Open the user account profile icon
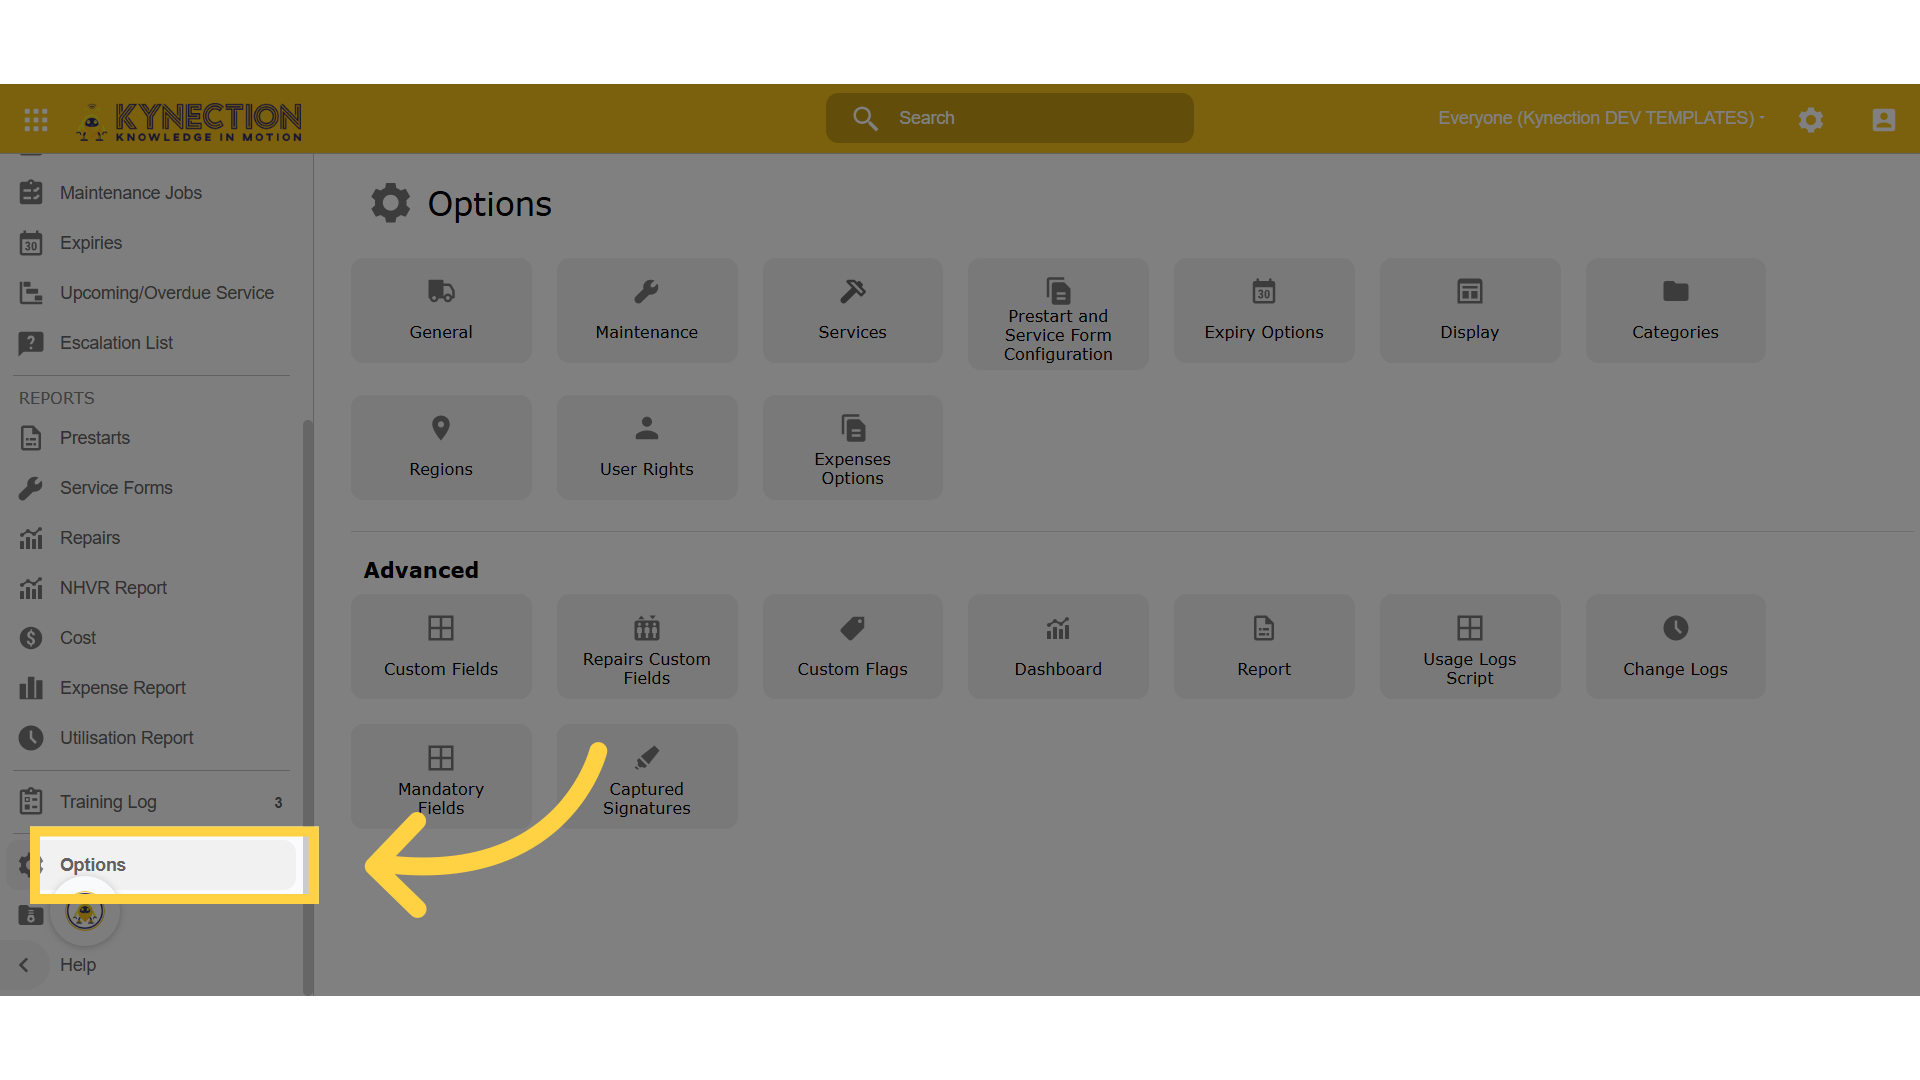Image resolution: width=1920 pixels, height=1080 pixels. coord(1884,120)
